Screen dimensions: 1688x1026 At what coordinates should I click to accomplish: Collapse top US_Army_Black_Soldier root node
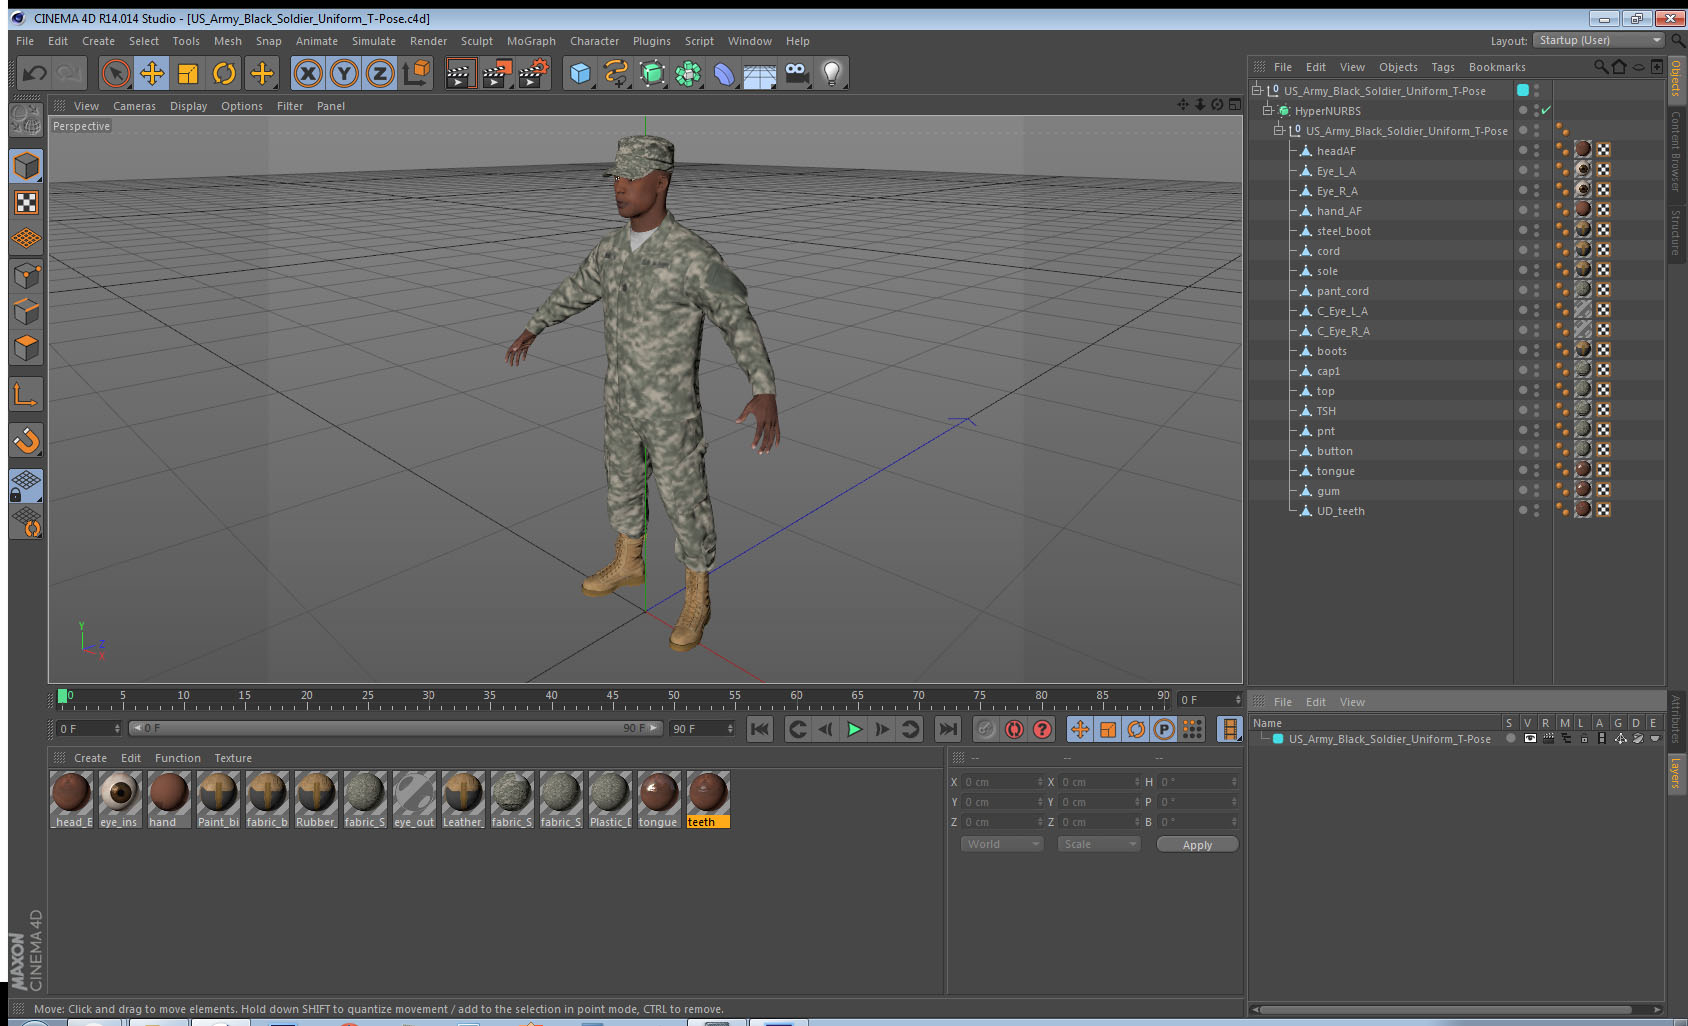[1257, 90]
